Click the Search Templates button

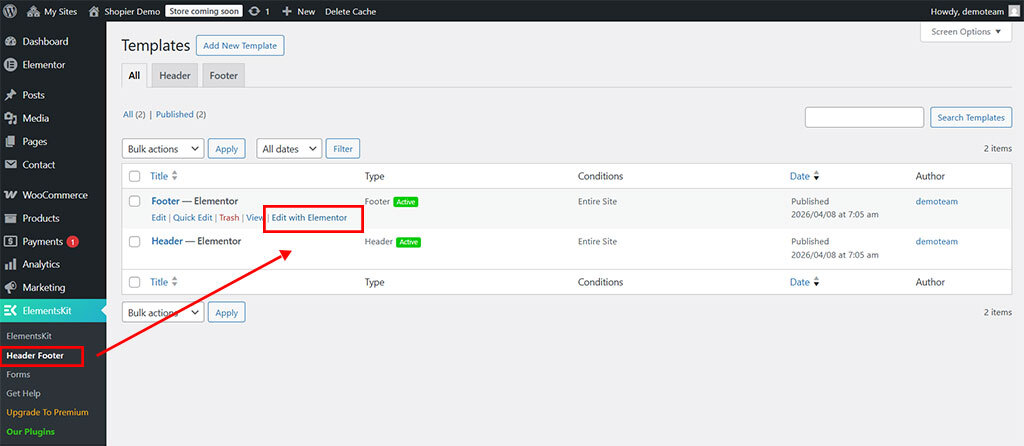pyautogui.click(x=971, y=118)
